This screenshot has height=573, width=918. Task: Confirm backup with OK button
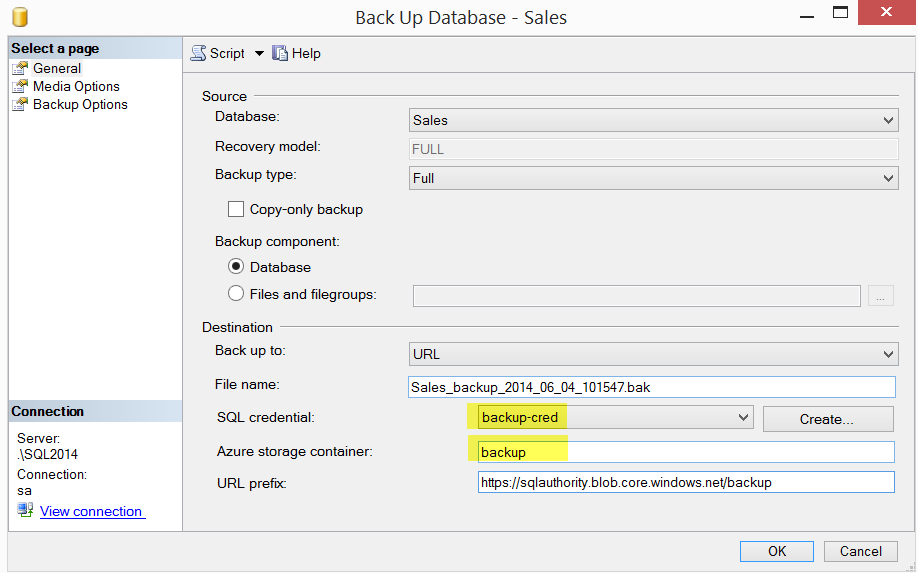[x=777, y=551]
